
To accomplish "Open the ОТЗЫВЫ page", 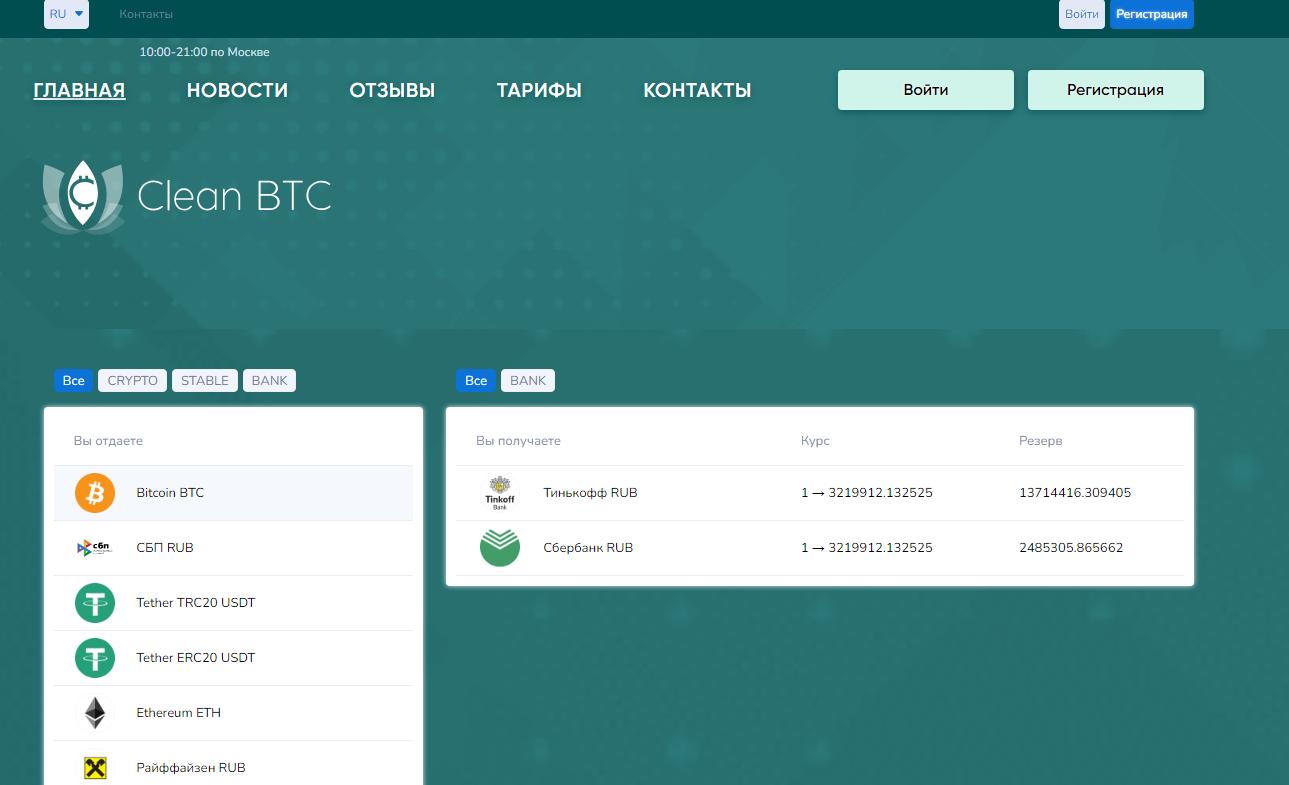I will [392, 91].
